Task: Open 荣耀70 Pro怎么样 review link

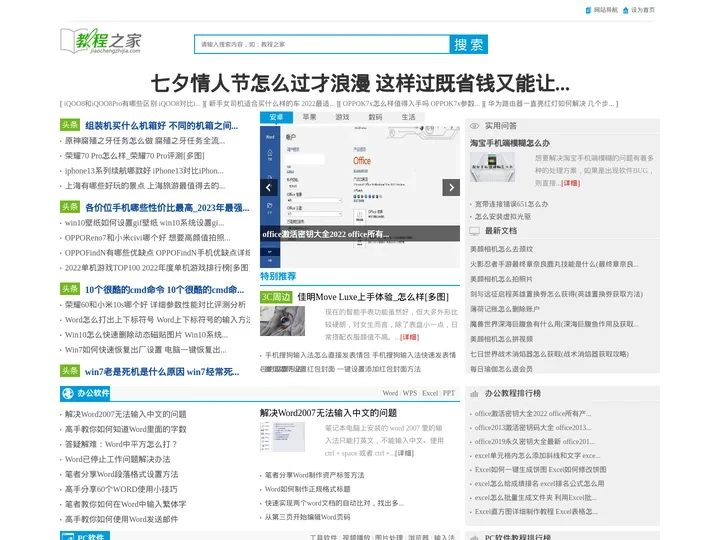Action: click(135, 156)
